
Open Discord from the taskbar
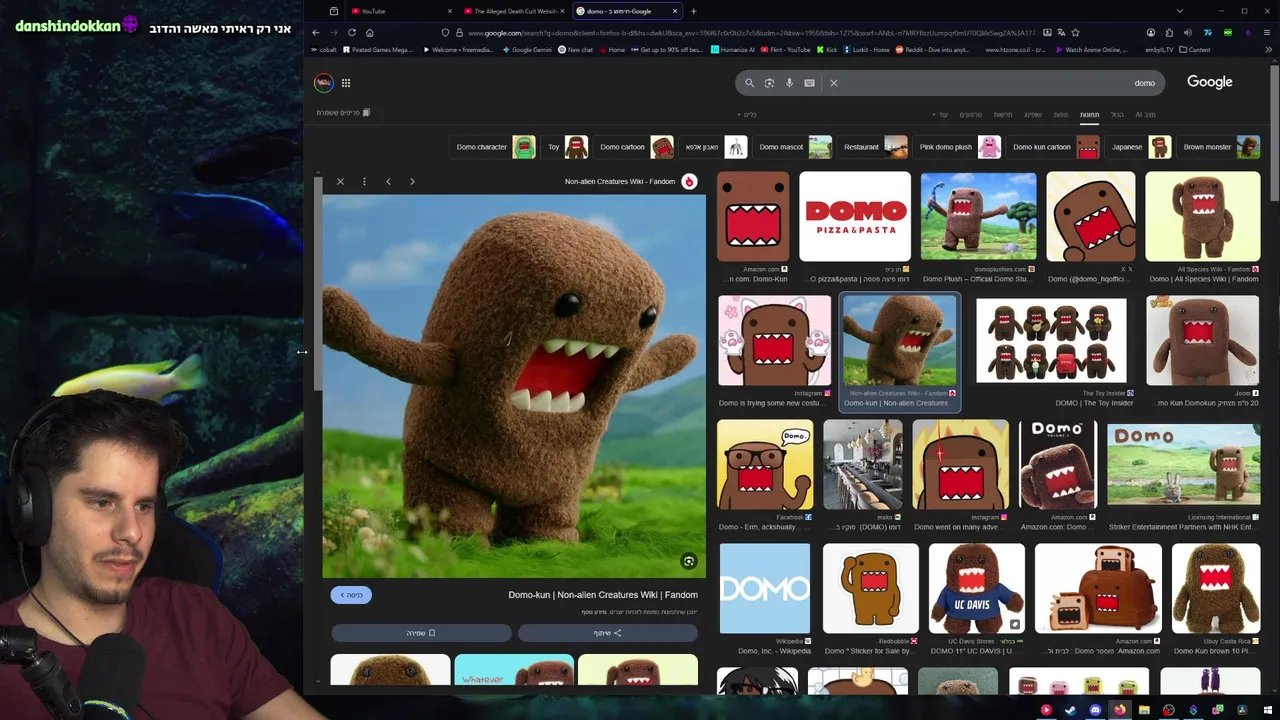(1095, 710)
